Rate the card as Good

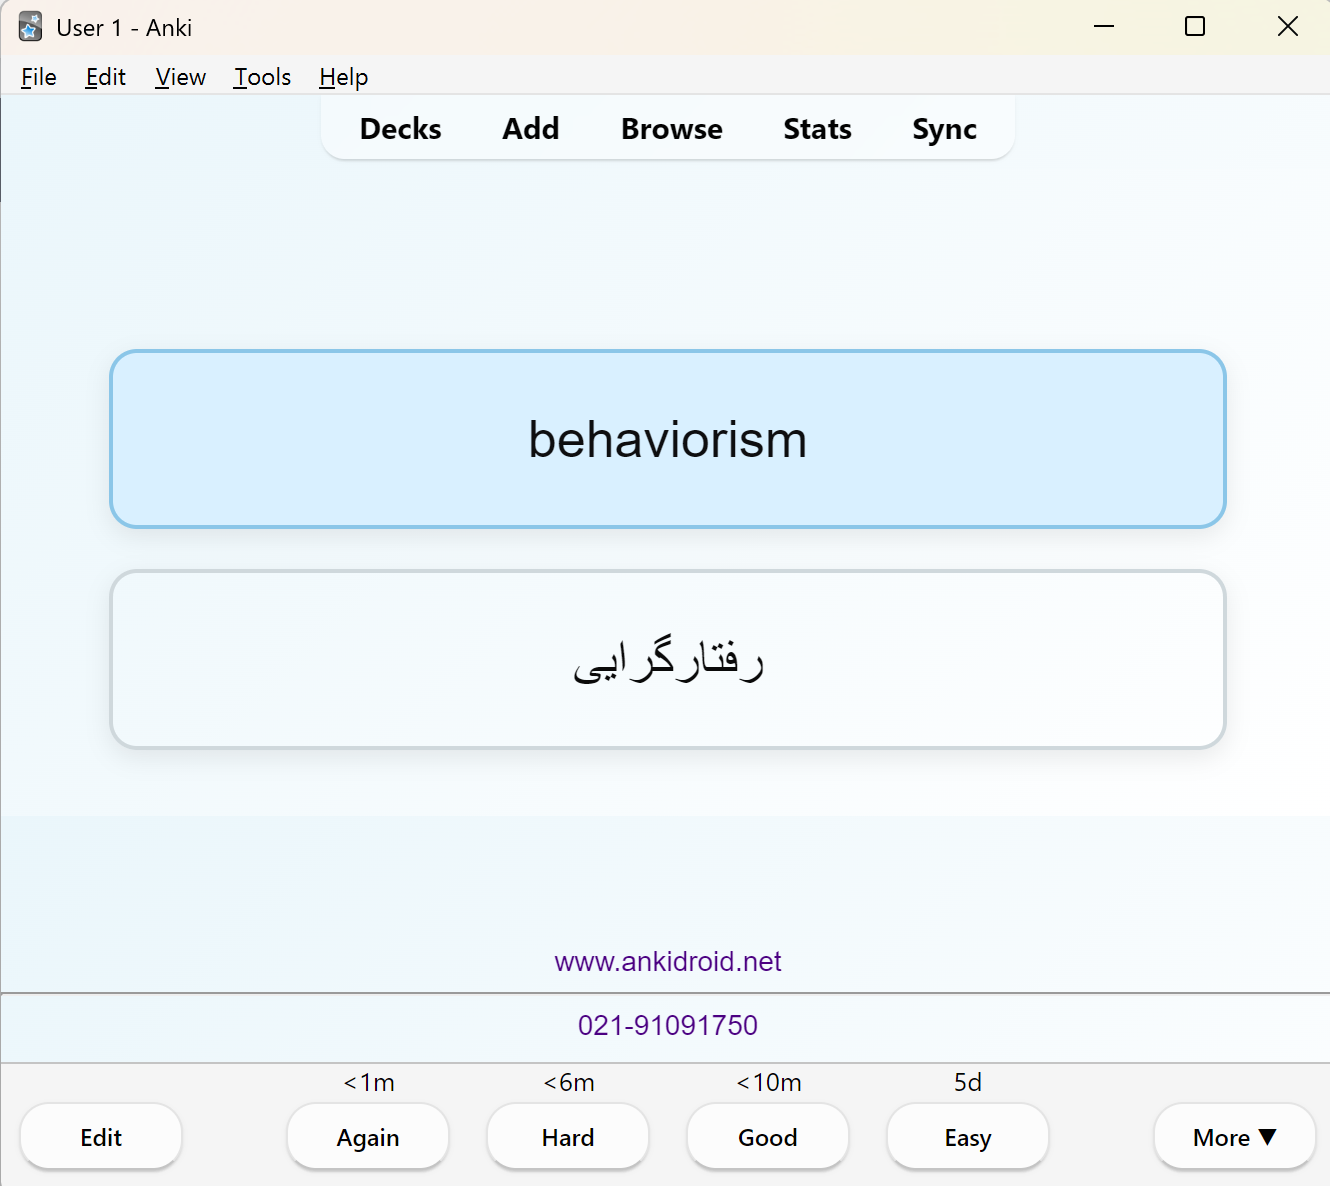(768, 1137)
